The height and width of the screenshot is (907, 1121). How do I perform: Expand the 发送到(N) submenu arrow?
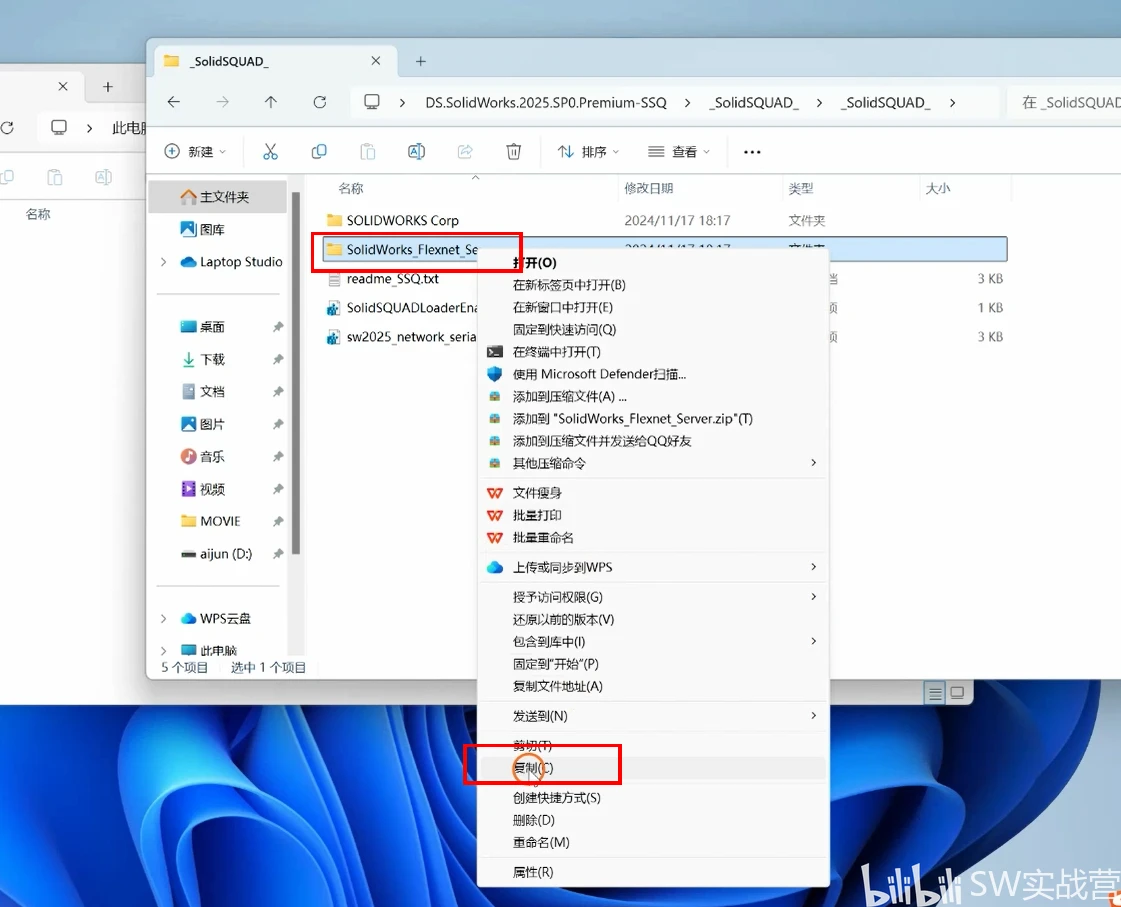[x=814, y=715]
